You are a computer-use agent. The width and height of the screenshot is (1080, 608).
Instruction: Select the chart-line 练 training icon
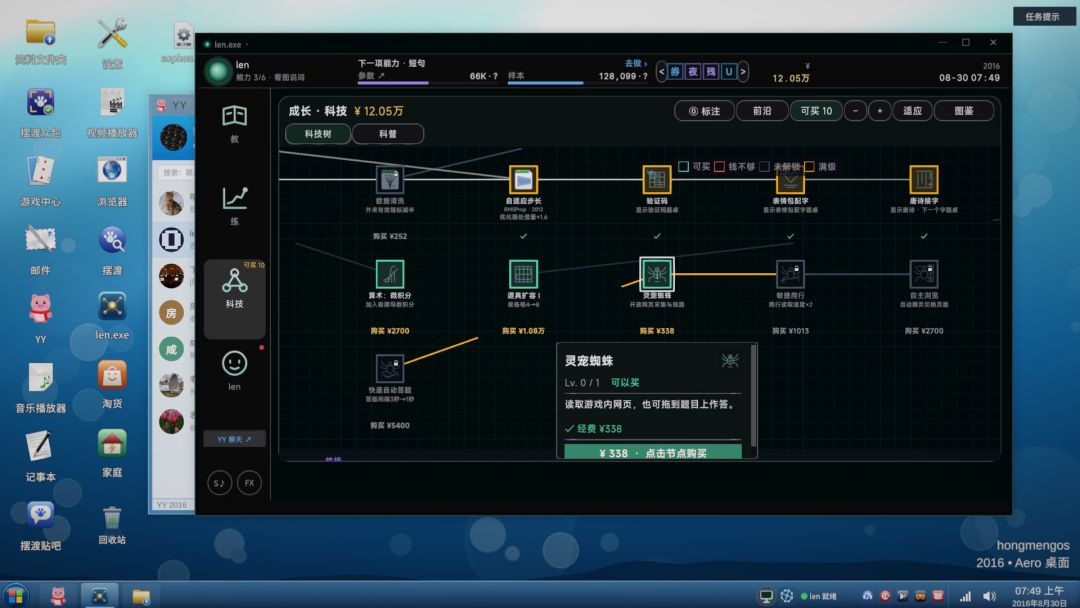click(x=234, y=205)
